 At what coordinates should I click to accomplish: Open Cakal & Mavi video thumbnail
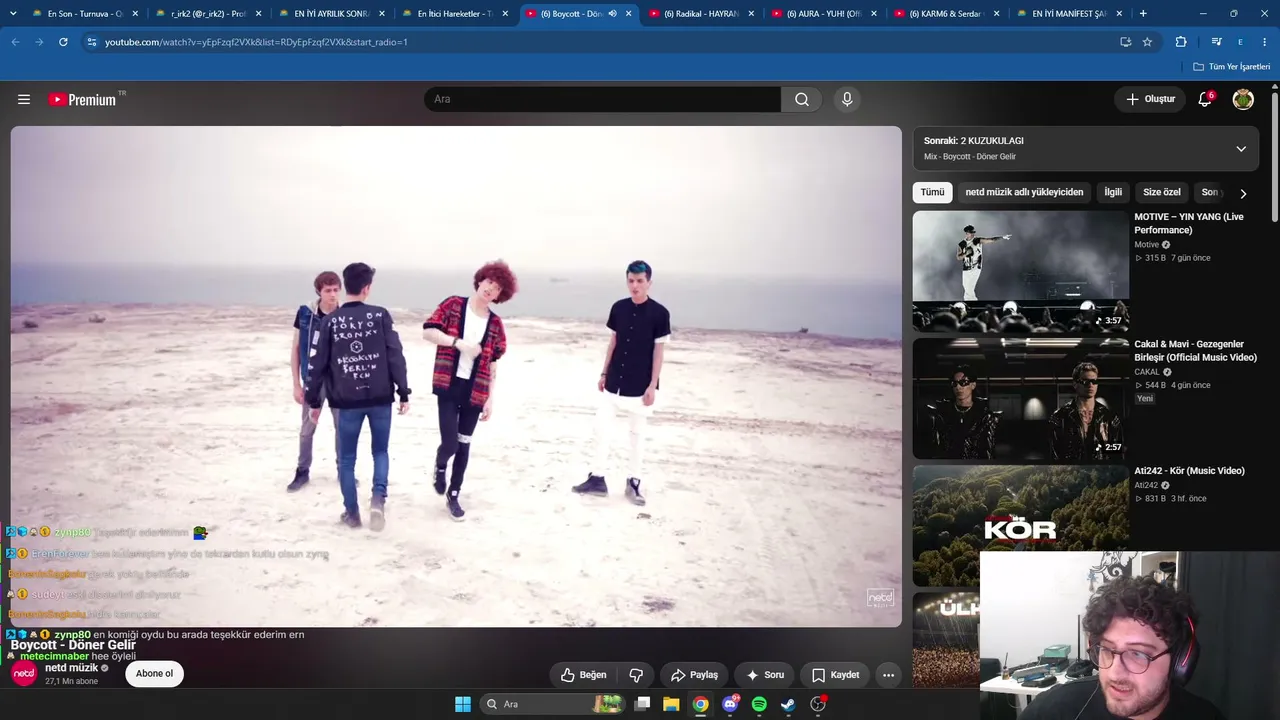point(1020,398)
